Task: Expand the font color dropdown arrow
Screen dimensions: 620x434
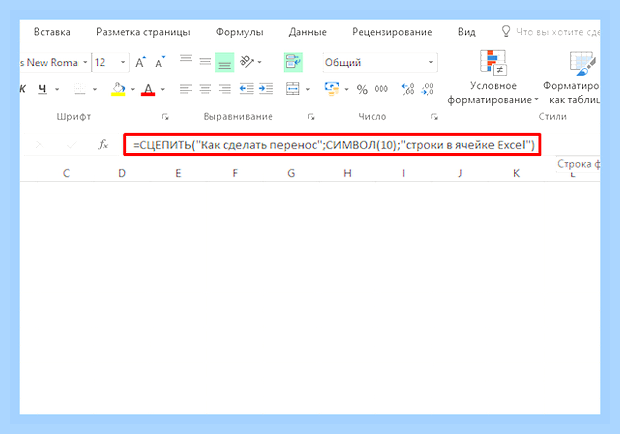Action: (x=163, y=89)
